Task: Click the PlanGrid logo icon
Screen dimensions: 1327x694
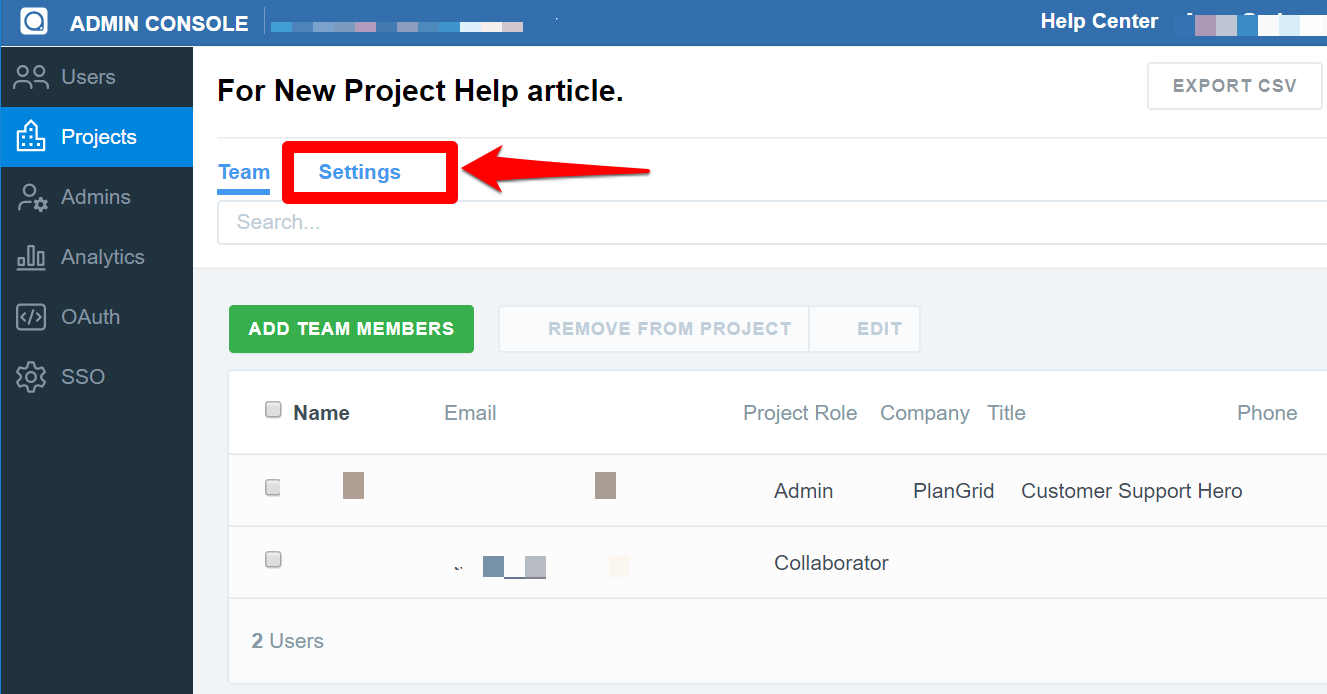Action: tap(34, 22)
